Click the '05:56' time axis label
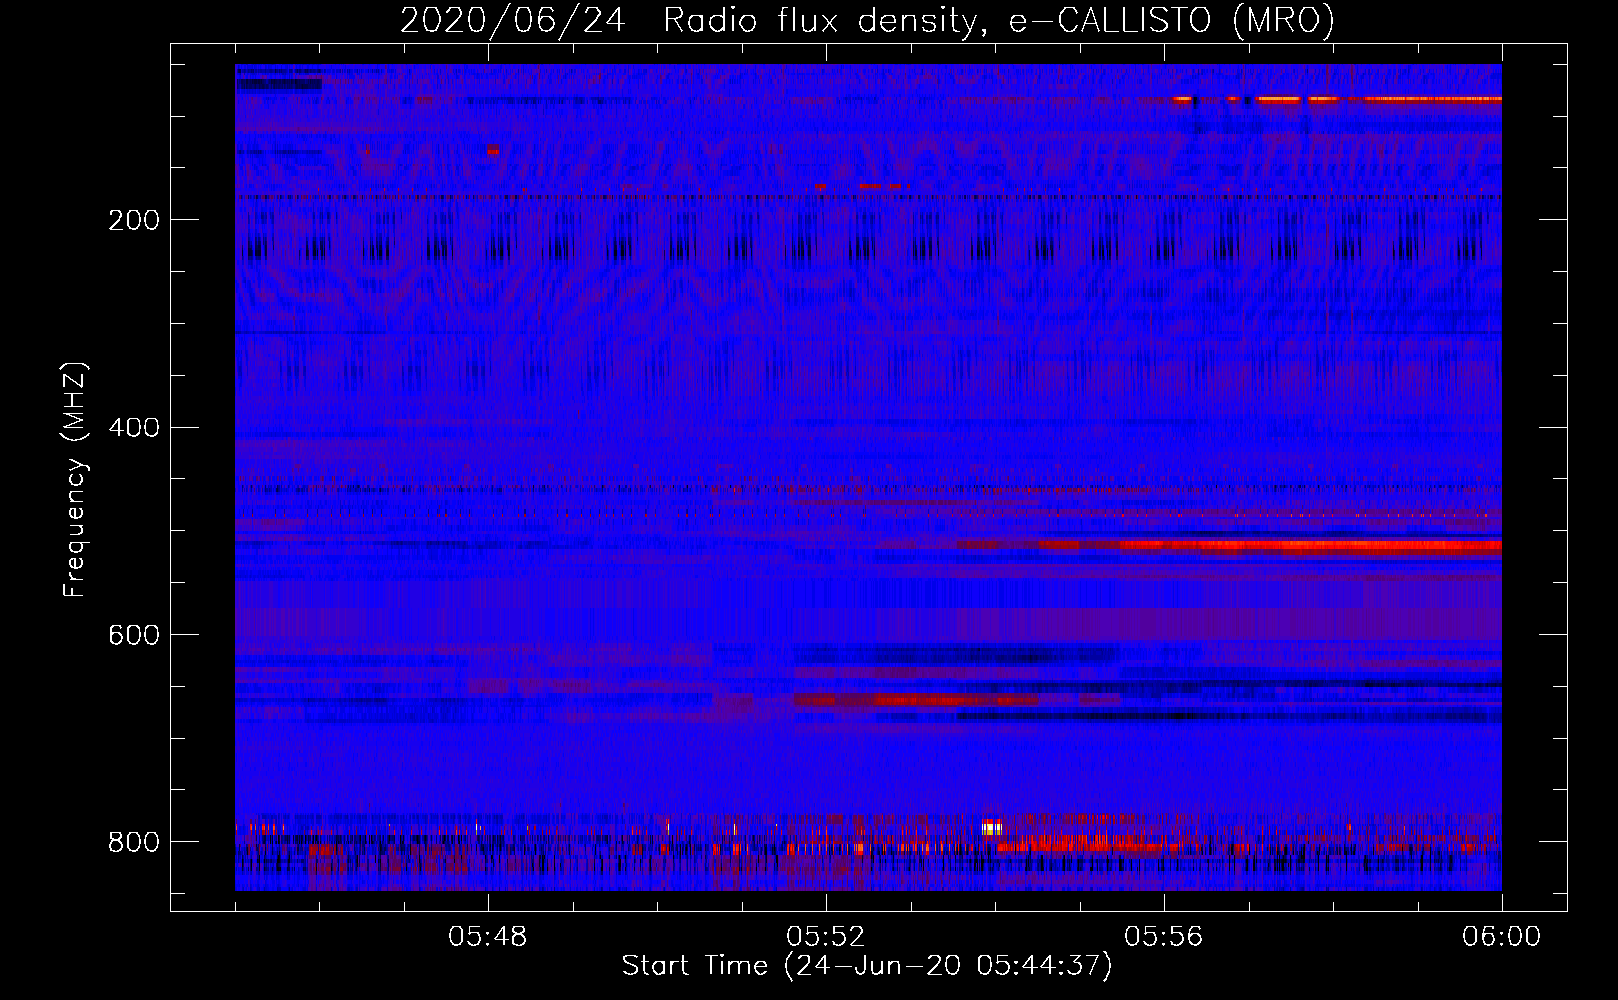Image resolution: width=1618 pixels, height=1000 pixels. point(1164,937)
